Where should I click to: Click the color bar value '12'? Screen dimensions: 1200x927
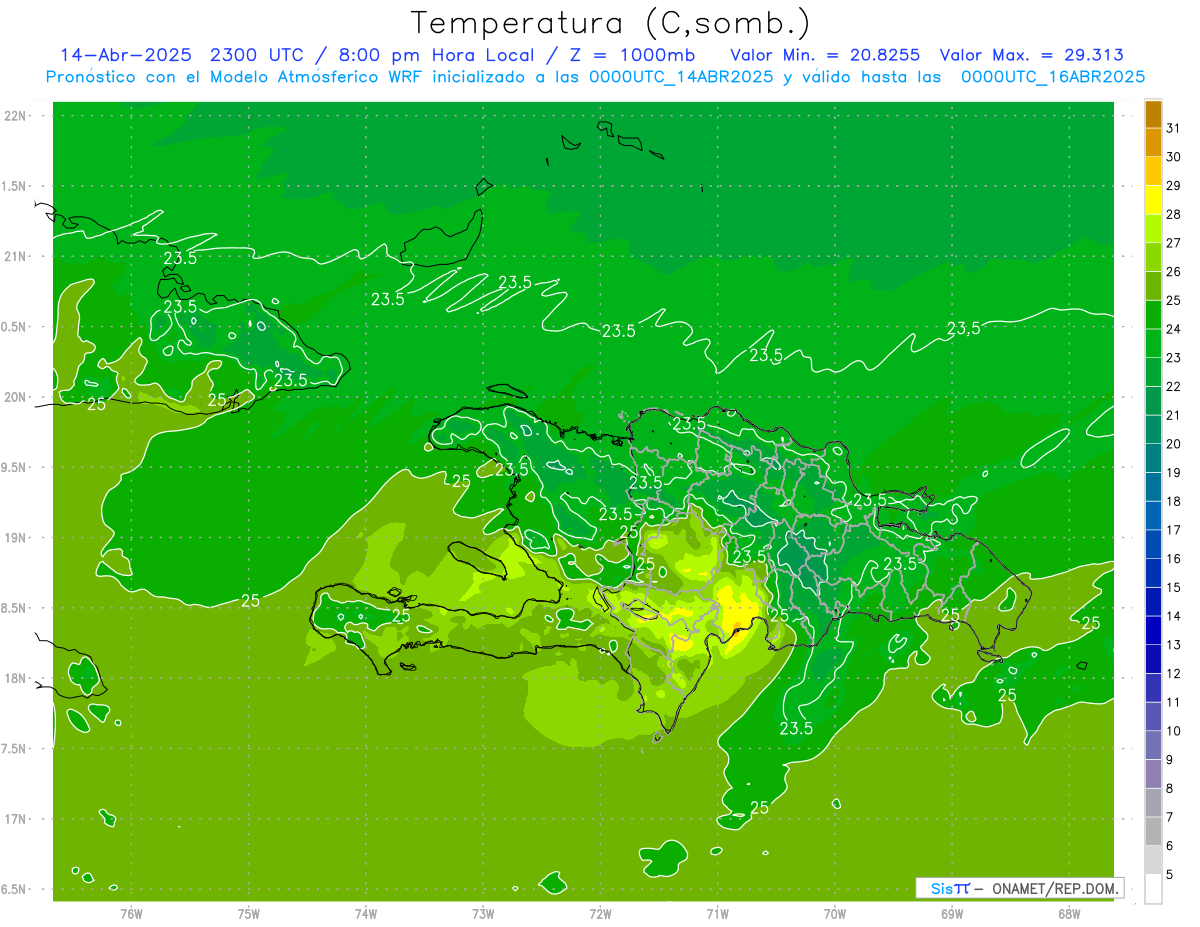point(1174,673)
